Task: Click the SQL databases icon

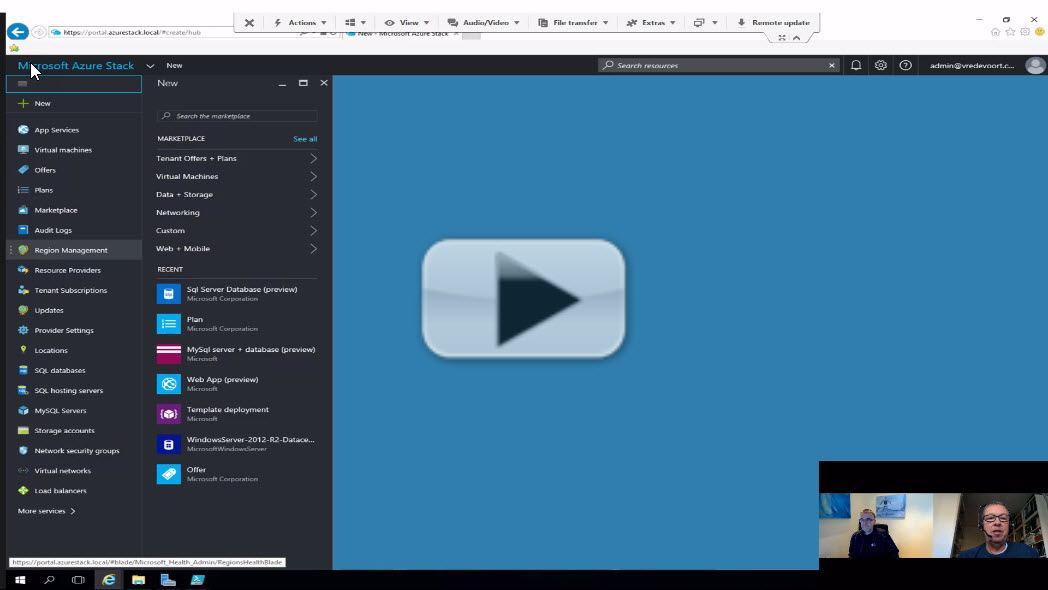Action: tap(23, 370)
